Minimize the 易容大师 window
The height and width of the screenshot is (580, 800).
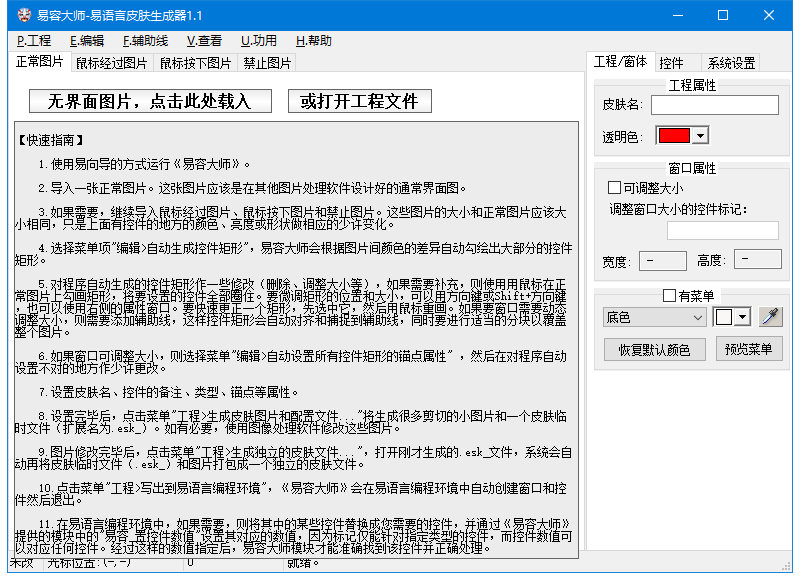678,15
